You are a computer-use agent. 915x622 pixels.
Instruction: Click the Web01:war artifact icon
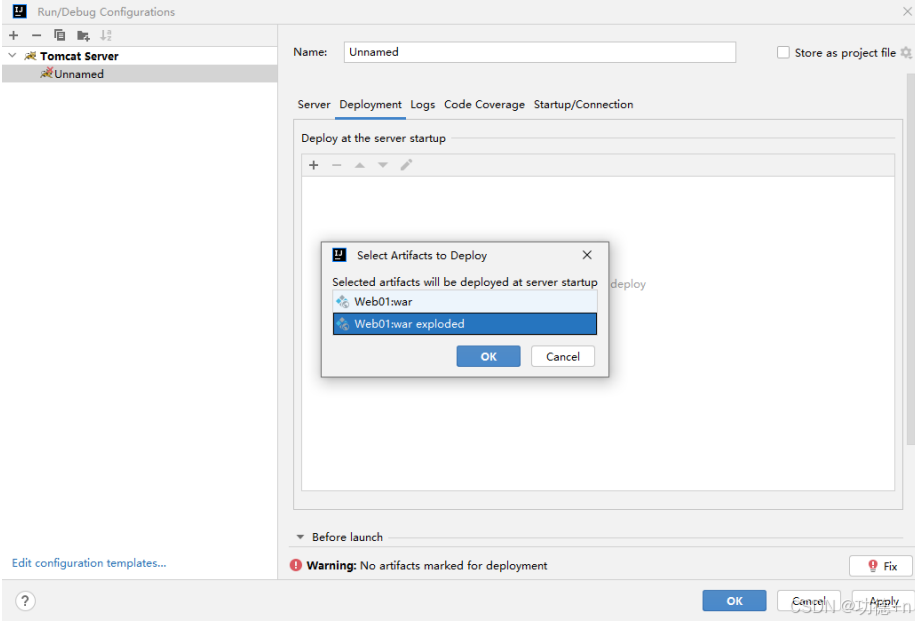(343, 302)
